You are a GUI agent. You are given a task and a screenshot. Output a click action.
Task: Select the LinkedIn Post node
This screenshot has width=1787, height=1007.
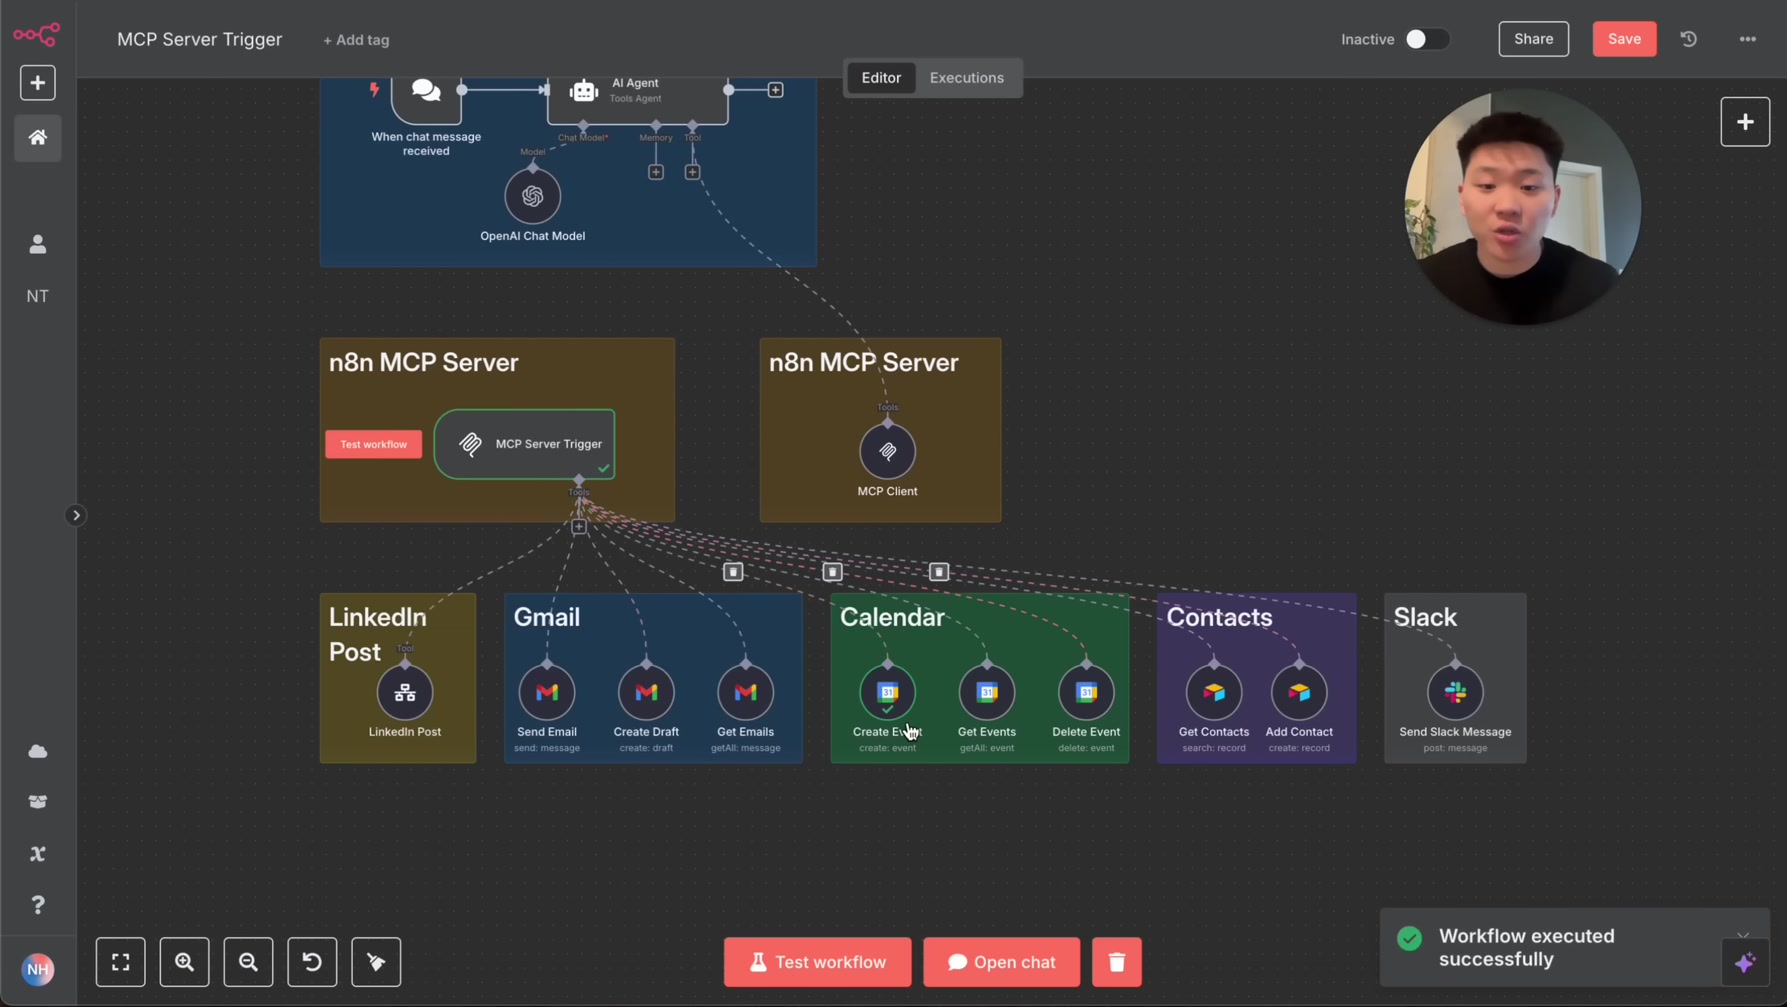coord(405,692)
